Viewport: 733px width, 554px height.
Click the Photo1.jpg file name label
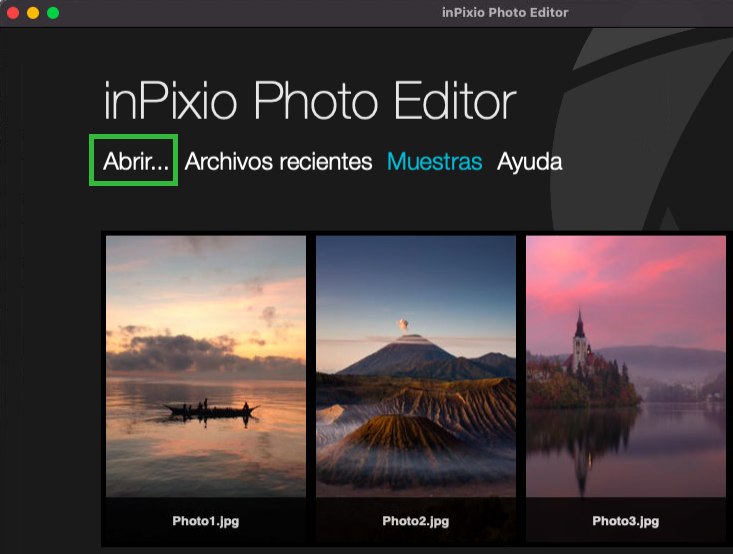pyautogui.click(x=206, y=521)
